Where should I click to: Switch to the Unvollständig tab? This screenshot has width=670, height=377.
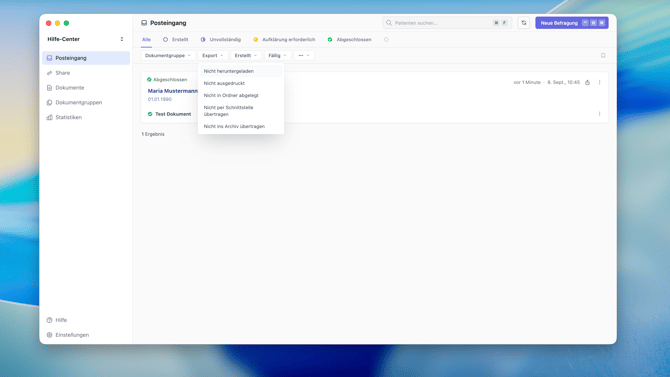pos(221,40)
